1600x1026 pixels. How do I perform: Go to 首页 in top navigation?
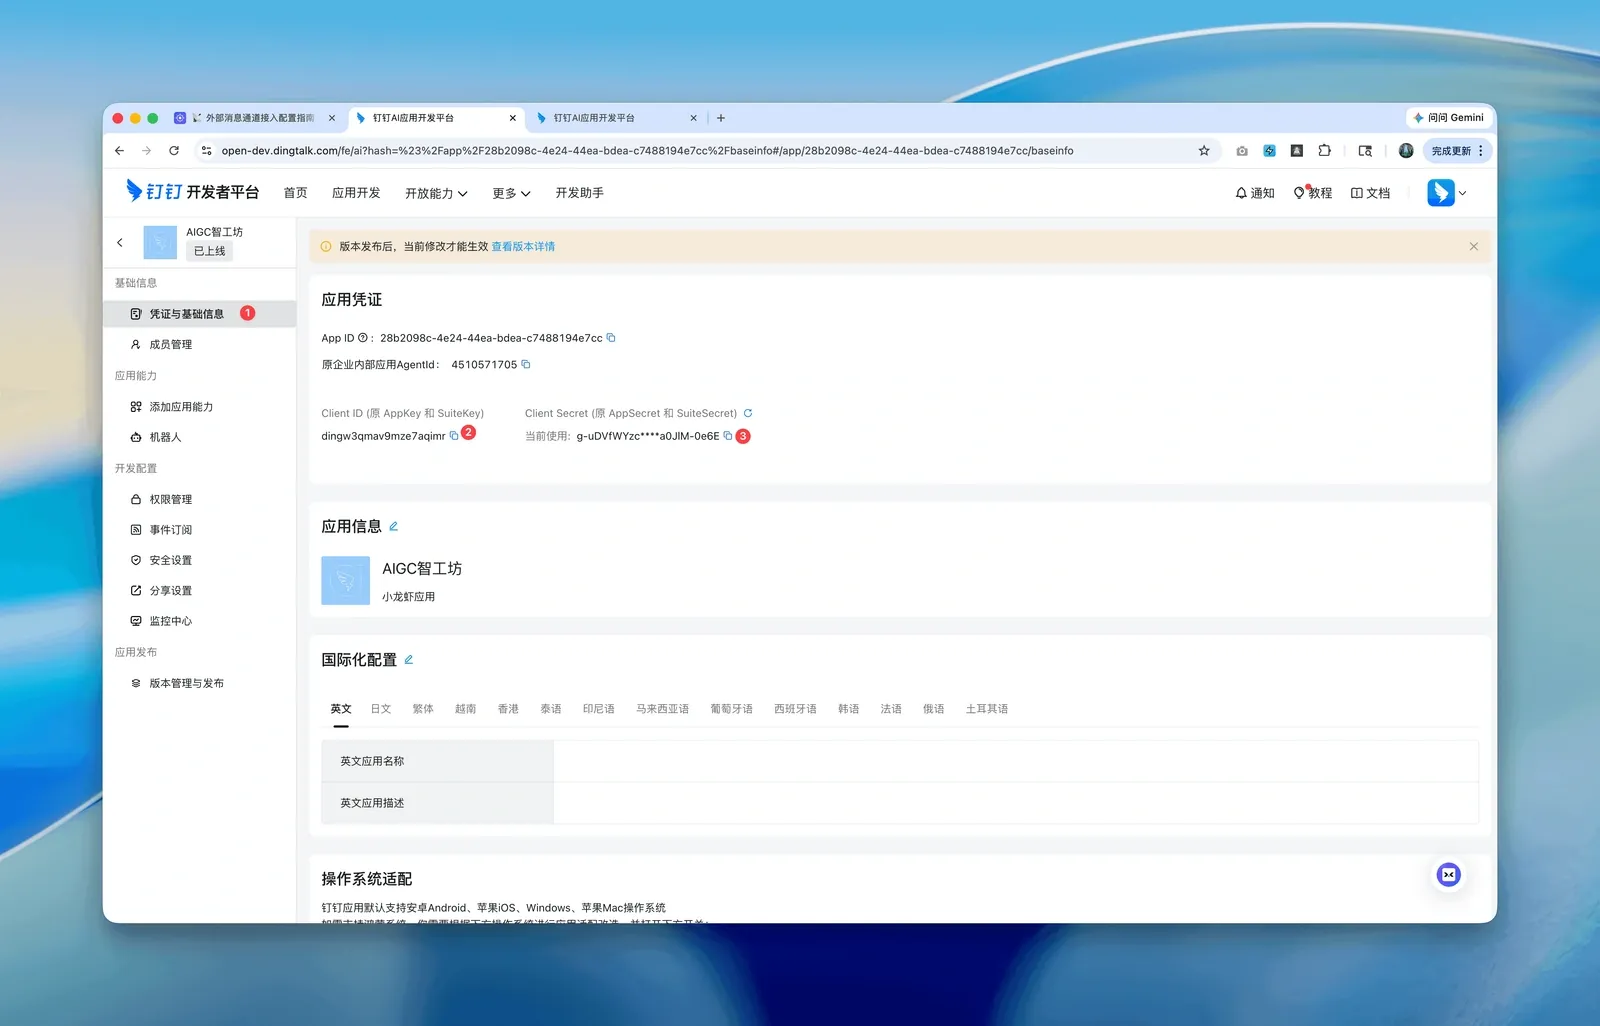295,193
